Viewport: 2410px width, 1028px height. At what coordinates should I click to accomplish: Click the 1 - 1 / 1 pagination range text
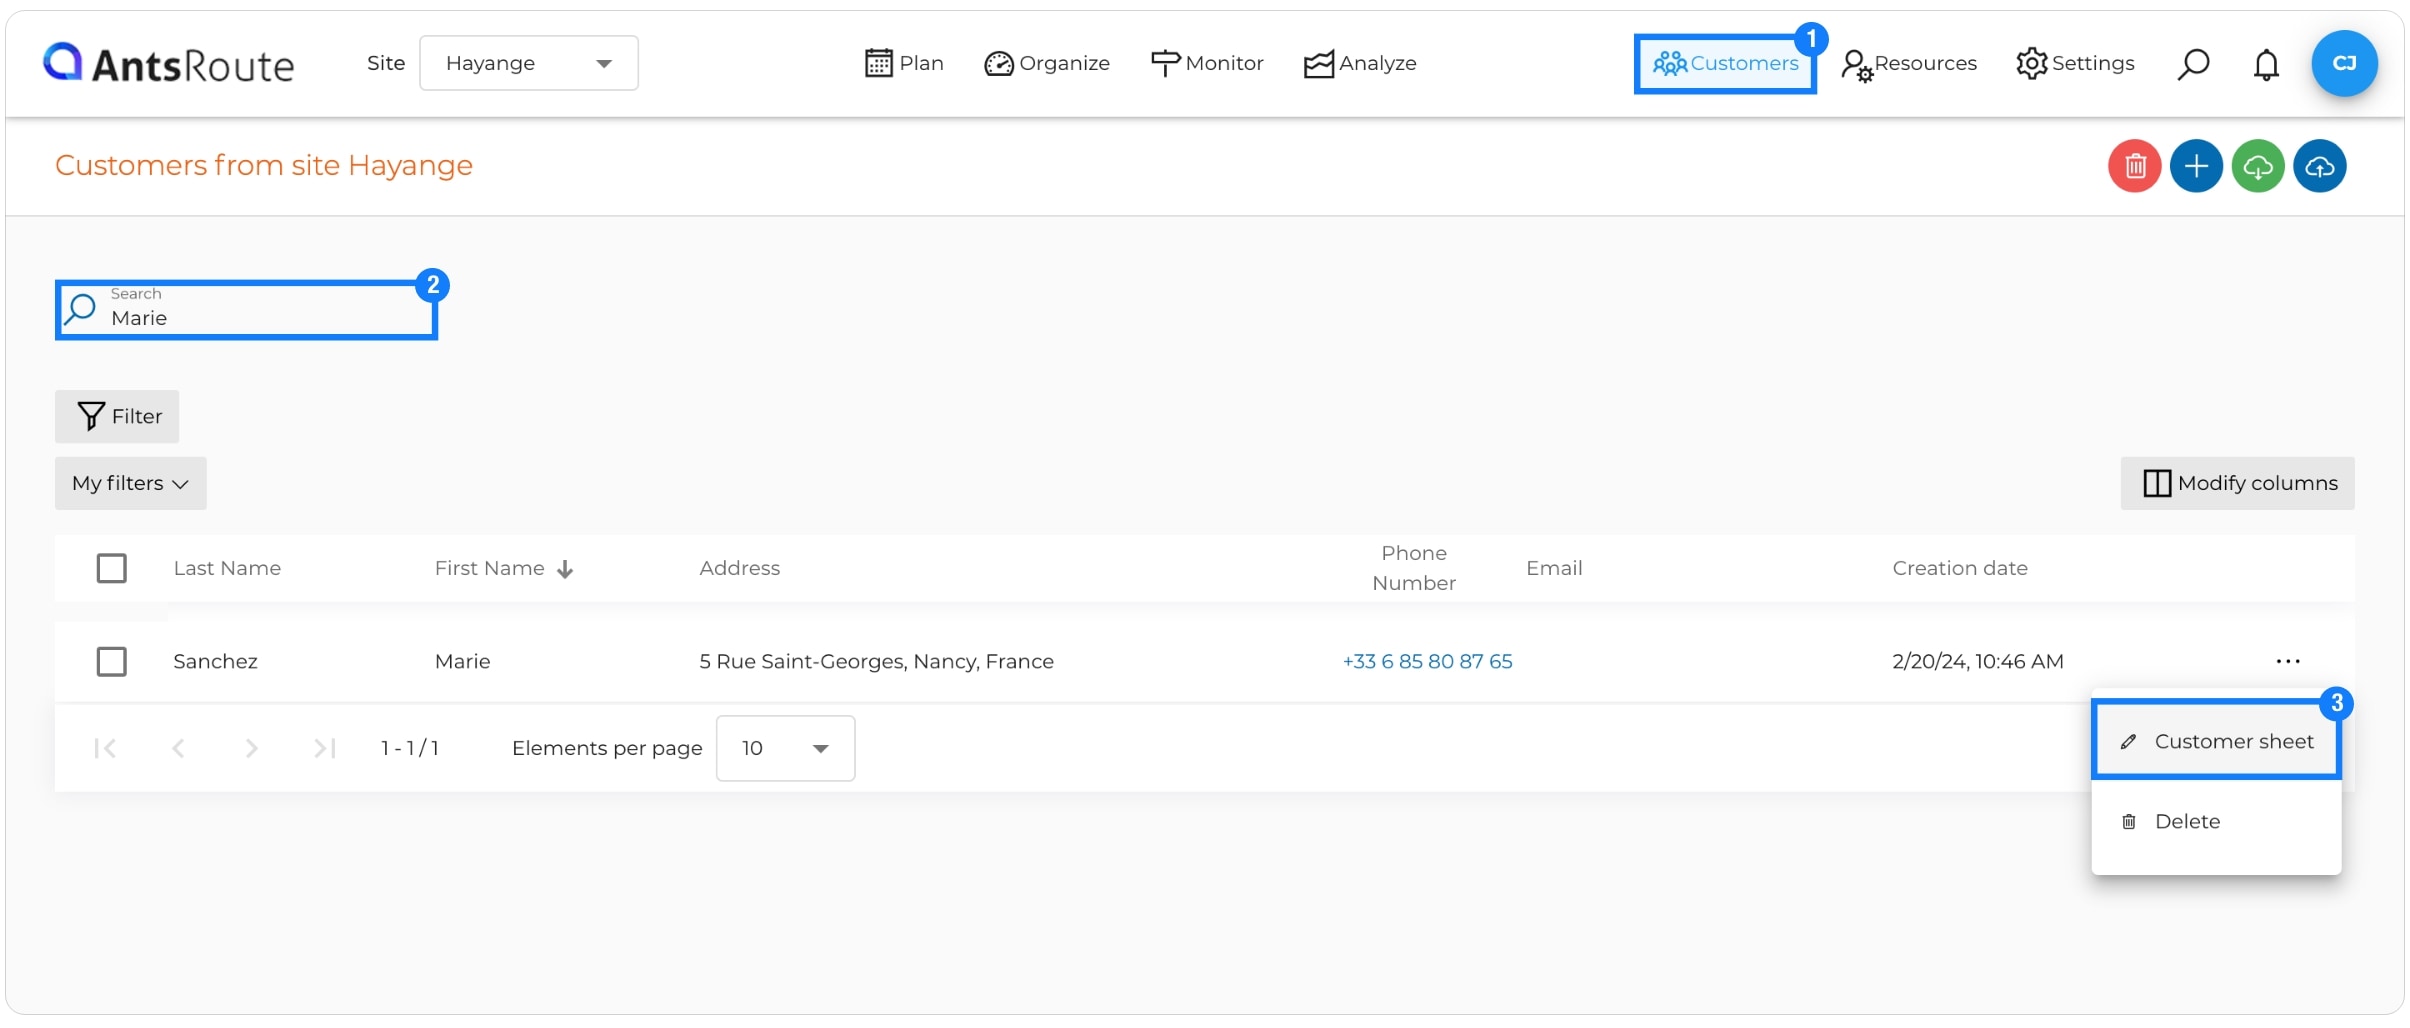410,748
